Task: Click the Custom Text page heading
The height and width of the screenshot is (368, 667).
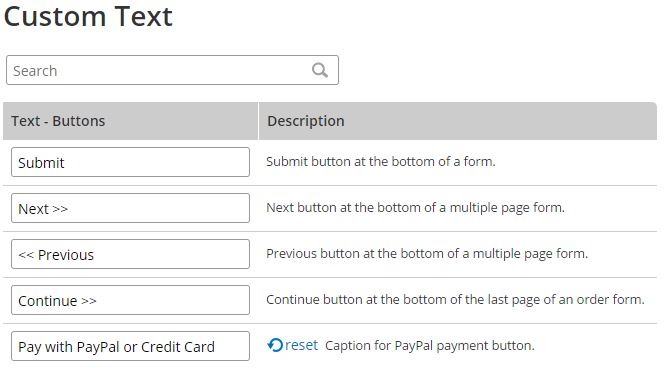Action: (x=88, y=16)
